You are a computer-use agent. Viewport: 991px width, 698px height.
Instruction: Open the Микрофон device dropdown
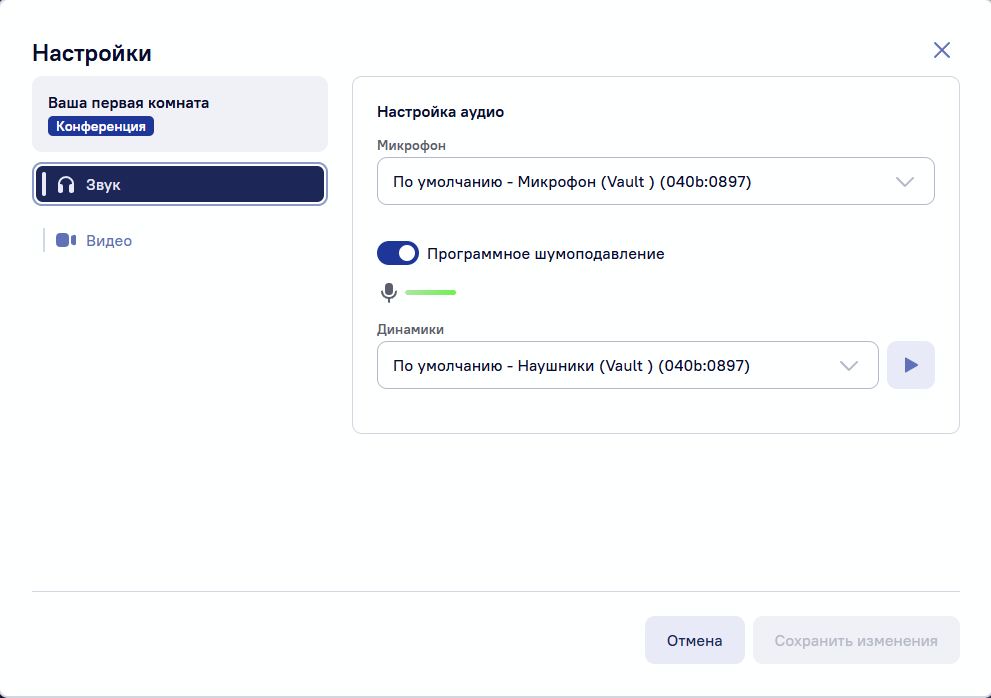click(x=655, y=181)
